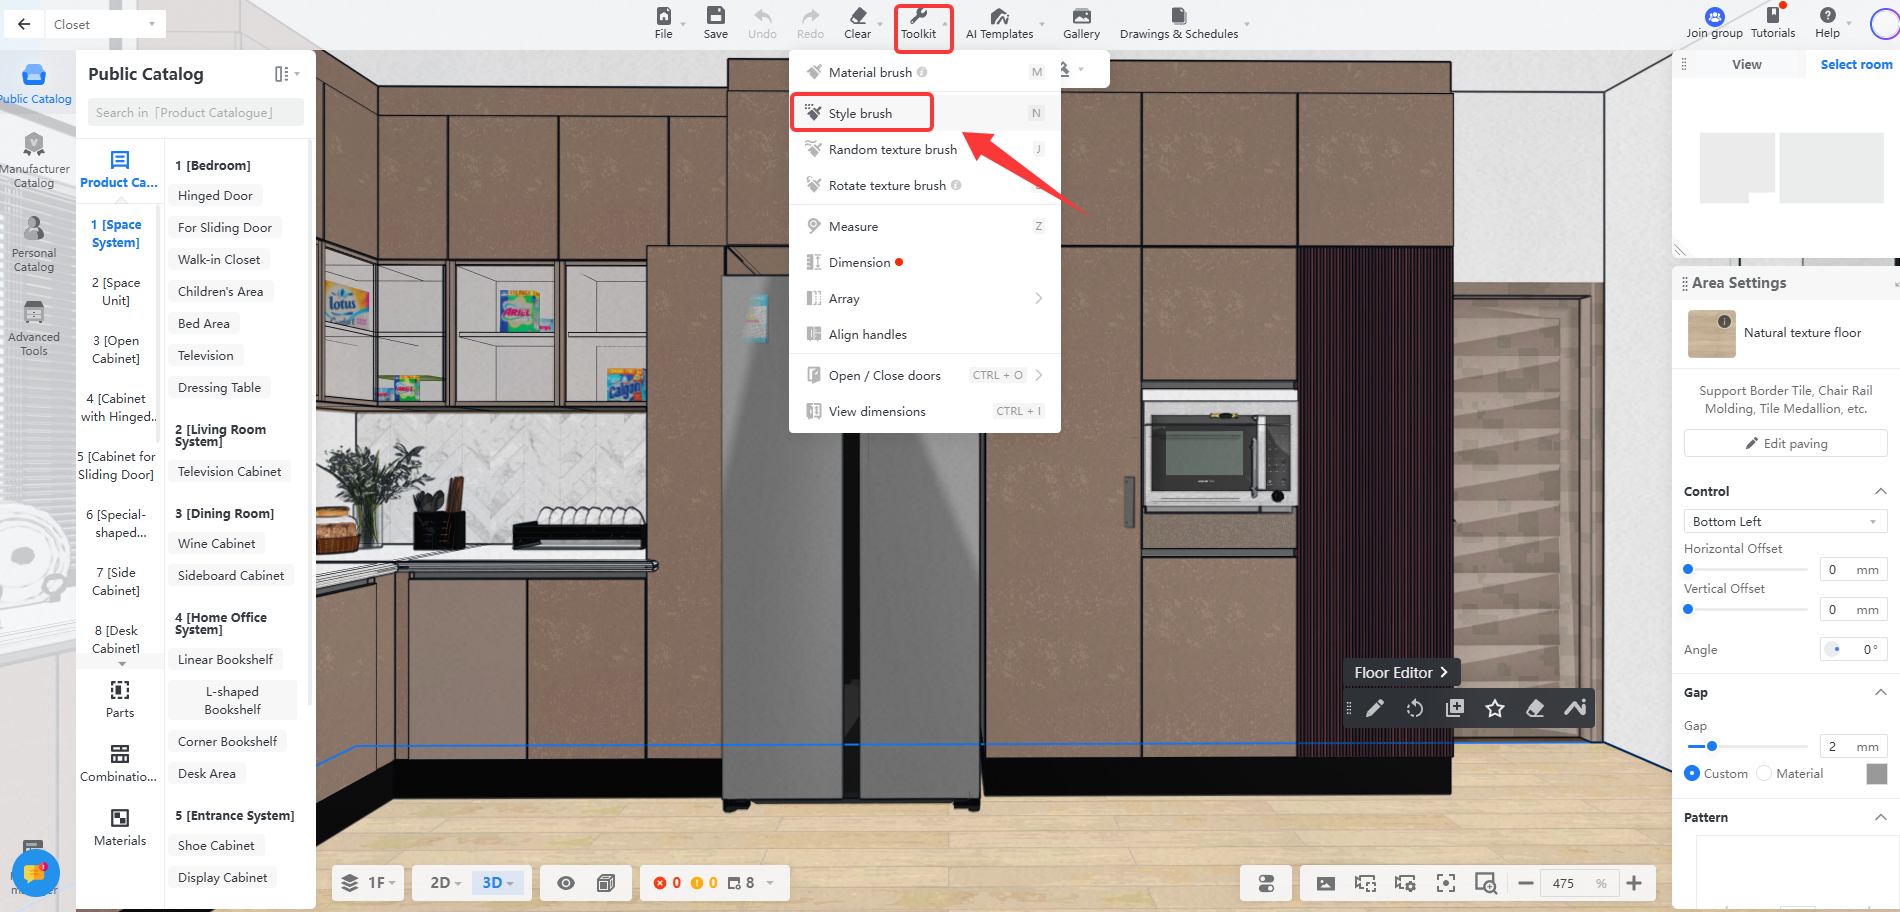Screen dimensions: 1900x912
Task: Choose Measure in the Toolkit menu
Action: (x=853, y=227)
